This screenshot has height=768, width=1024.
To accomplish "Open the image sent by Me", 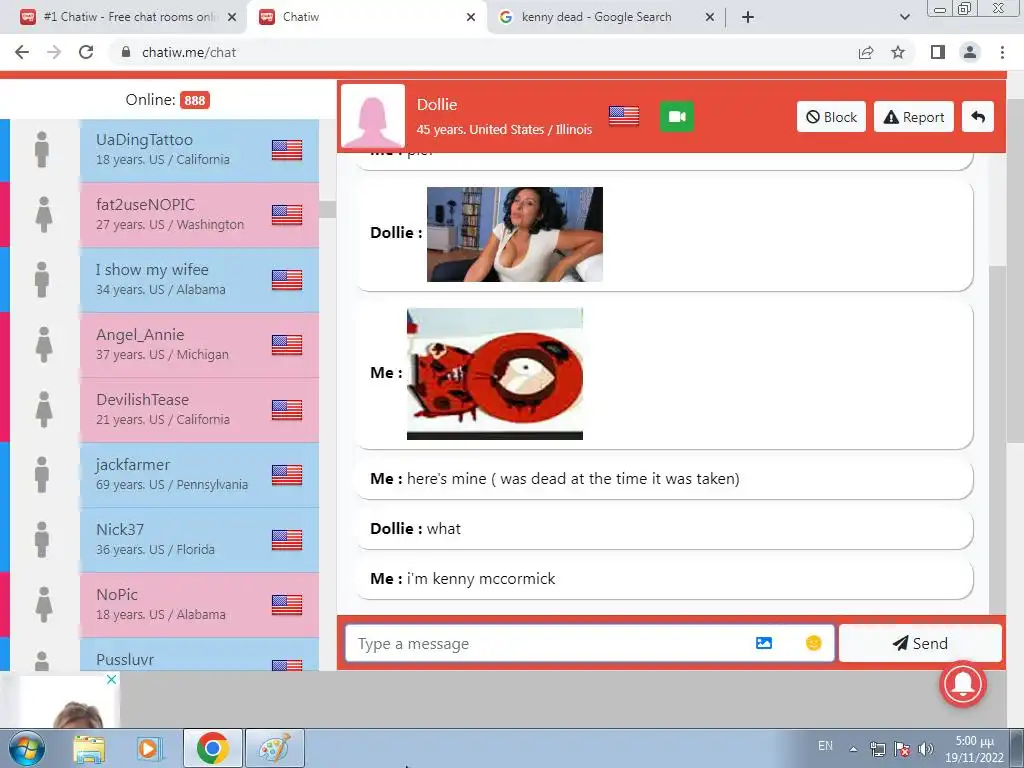I will 494,374.
